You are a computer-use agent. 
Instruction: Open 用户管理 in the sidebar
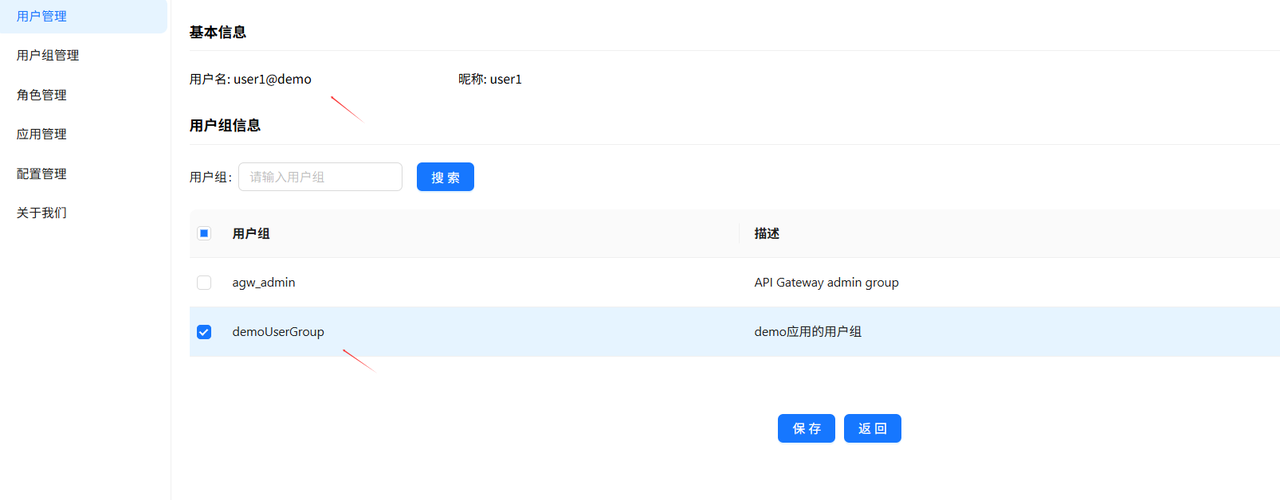(x=42, y=16)
